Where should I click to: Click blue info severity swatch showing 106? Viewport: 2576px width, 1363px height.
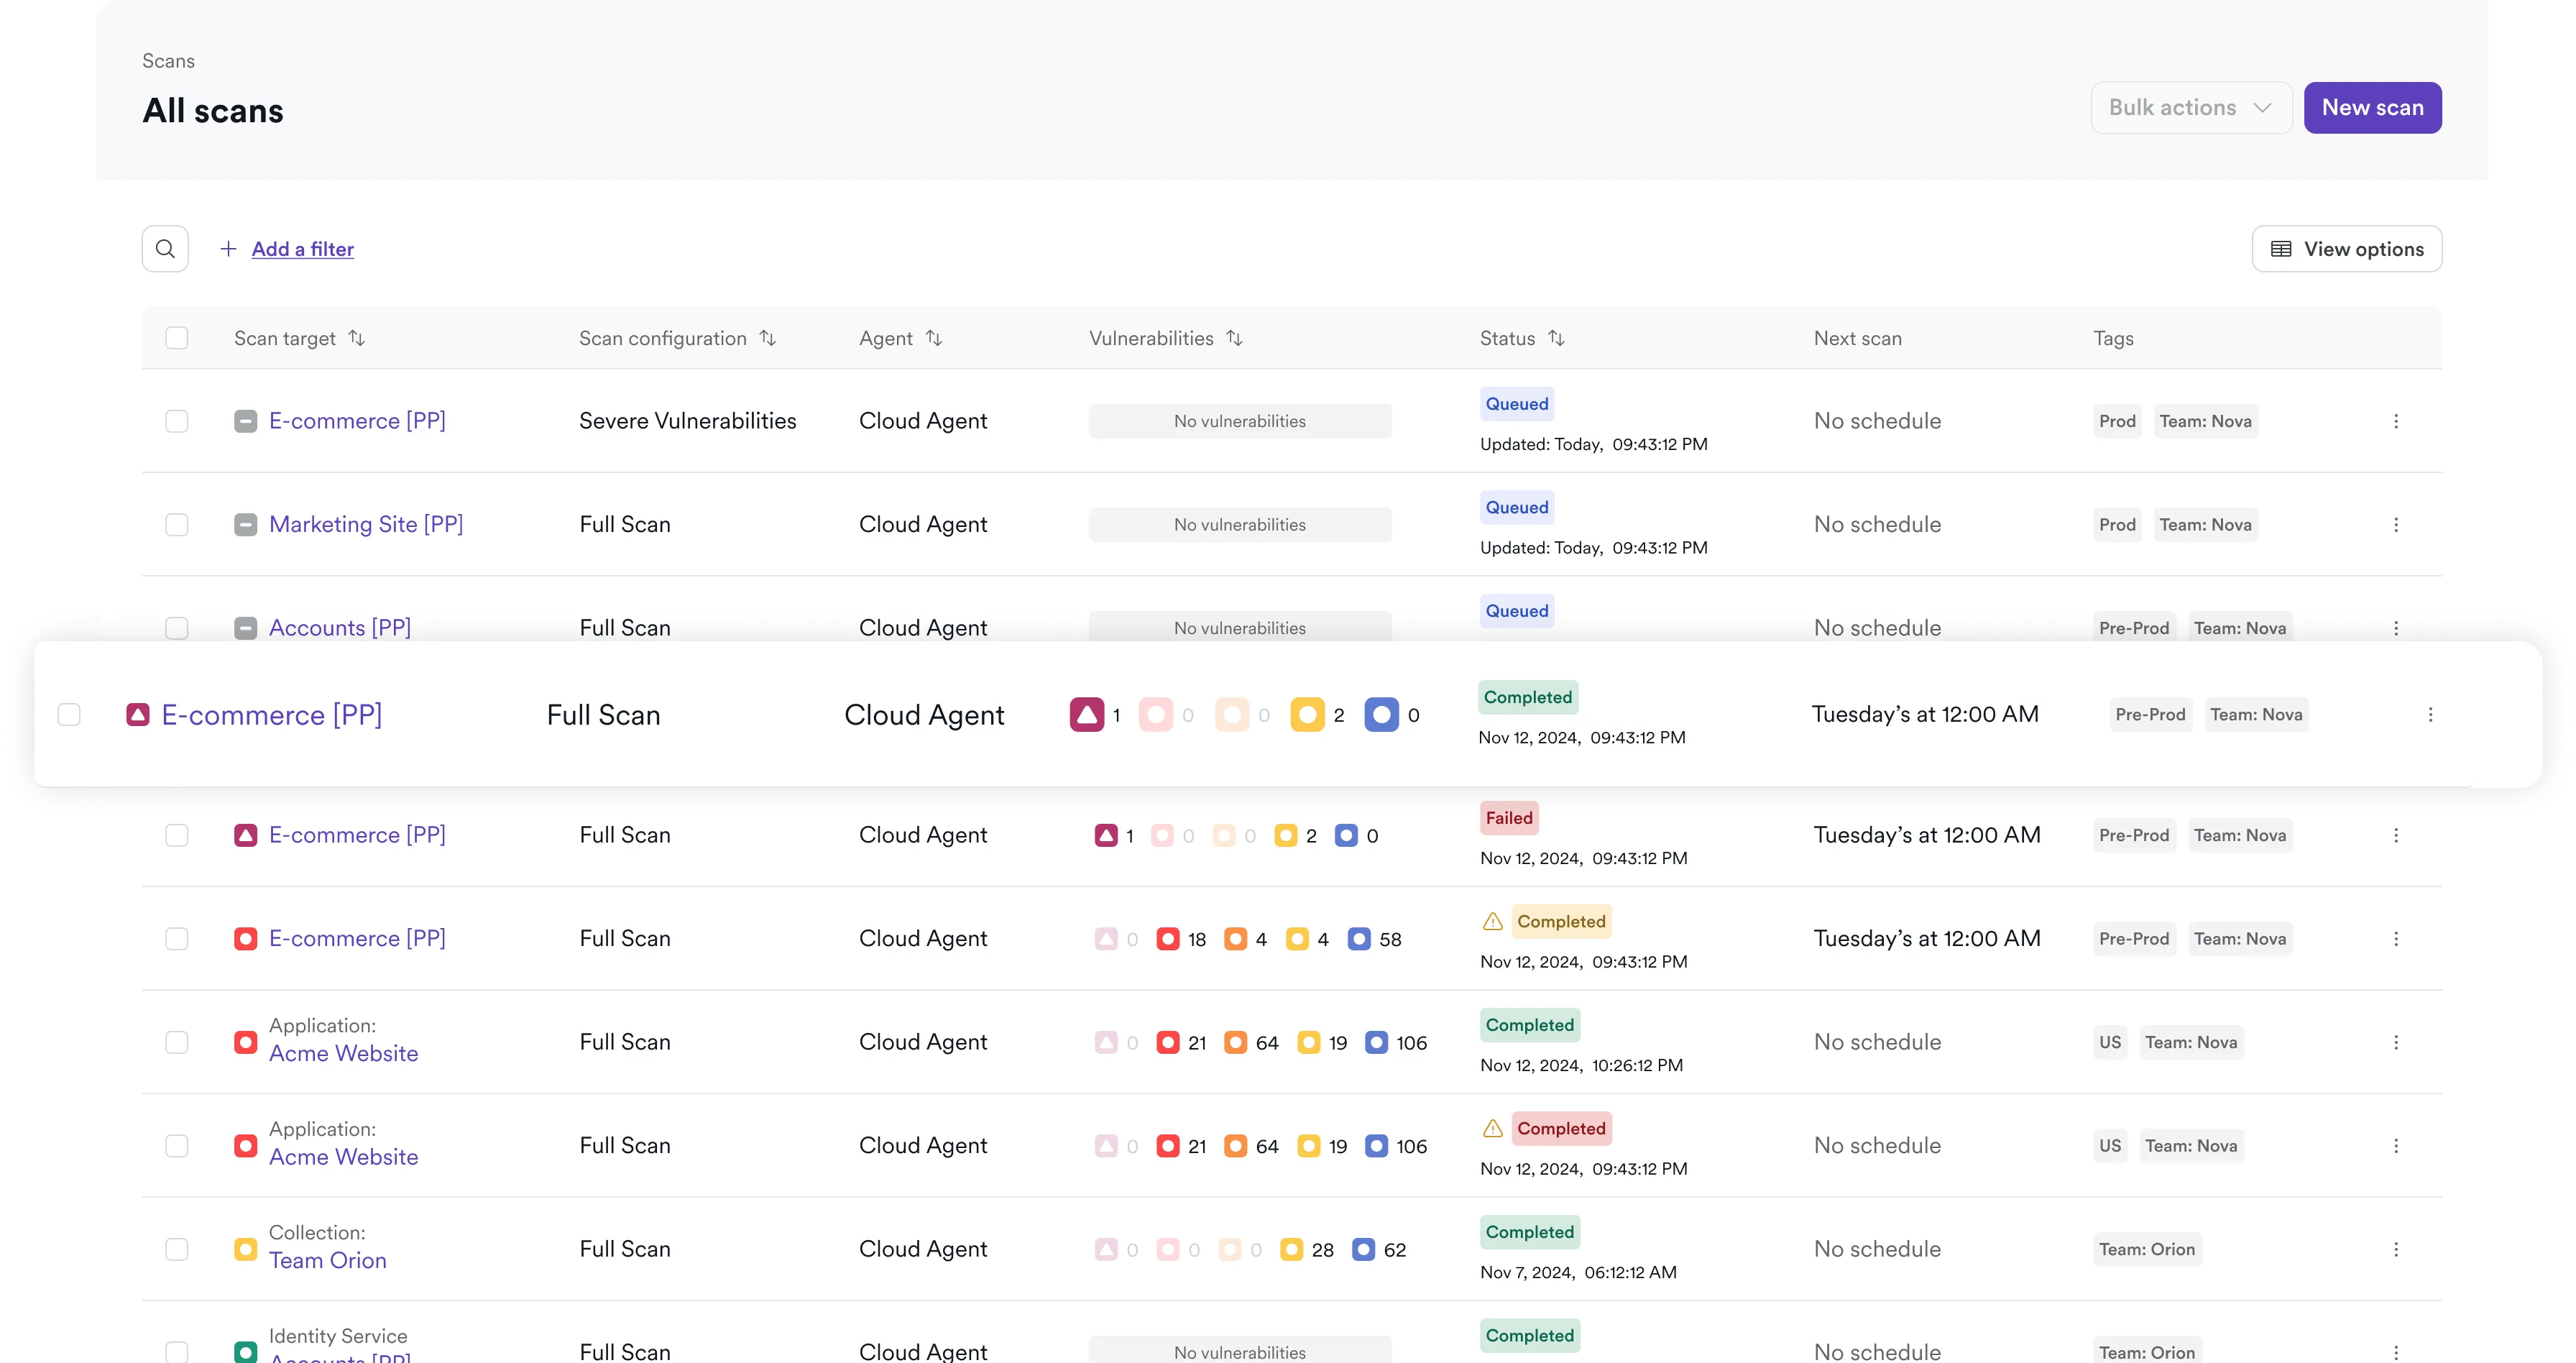pos(1376,1043)
